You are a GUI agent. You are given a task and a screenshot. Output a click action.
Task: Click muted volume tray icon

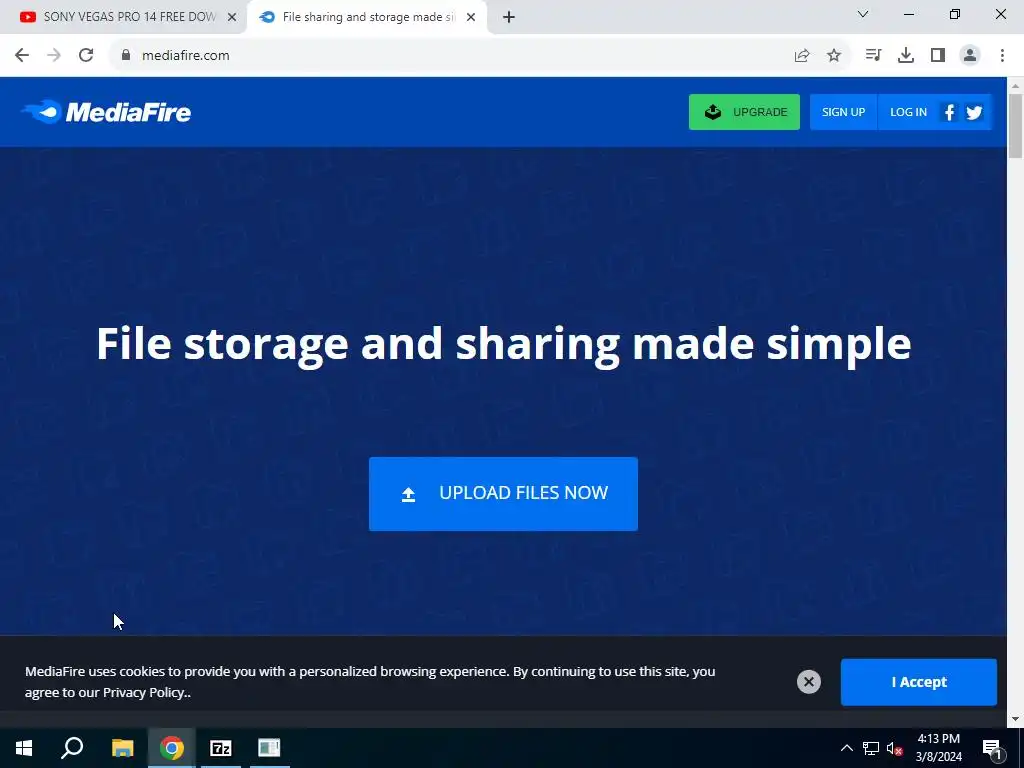pos(895,748)
